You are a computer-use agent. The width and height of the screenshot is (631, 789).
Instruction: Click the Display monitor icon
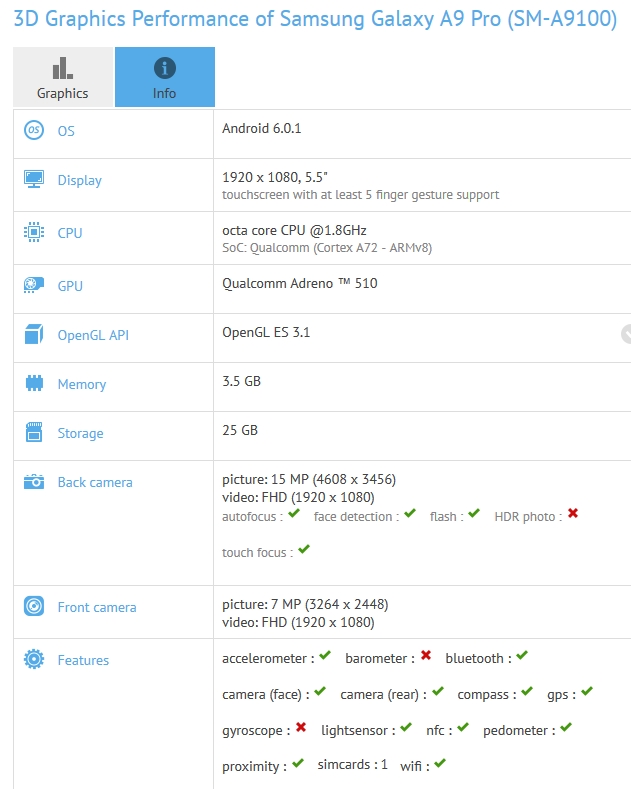34,179
